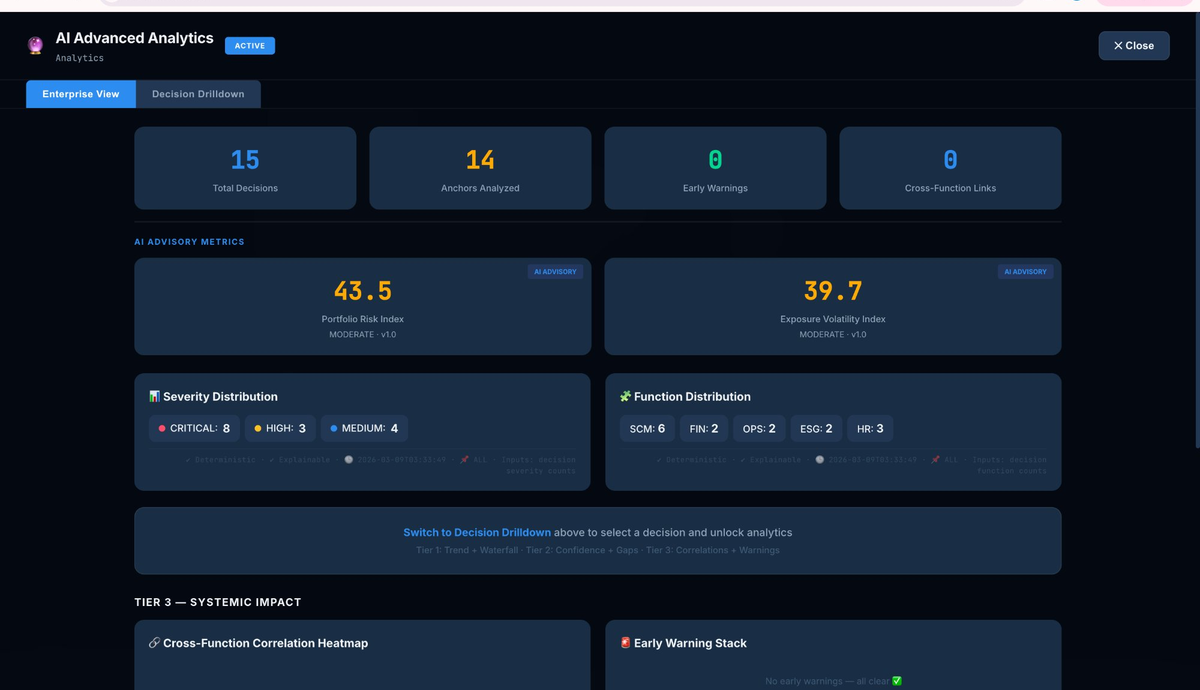Click the red dot on the CRITICAL chip
Image resolution: width=1200 pixels, height=690 pixels.
pyautogui.click(x=164, y=428)
